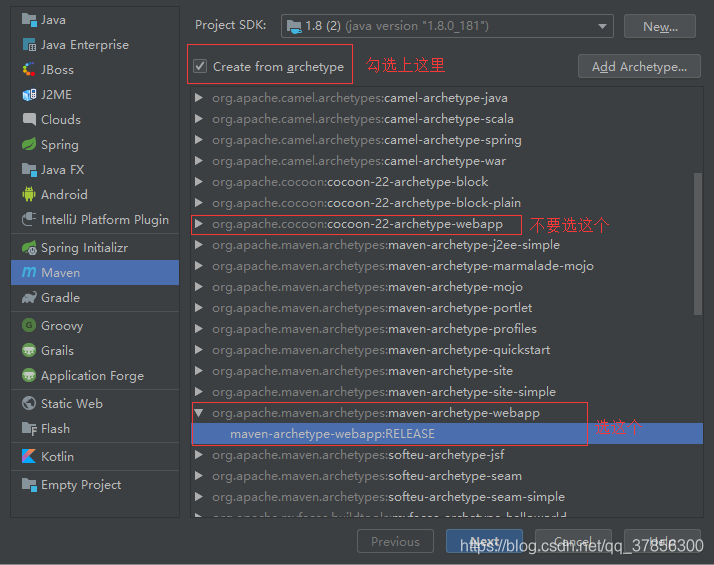Choose the JBoss icon in sidebar
714x565 pixels.
click(29, 70)
